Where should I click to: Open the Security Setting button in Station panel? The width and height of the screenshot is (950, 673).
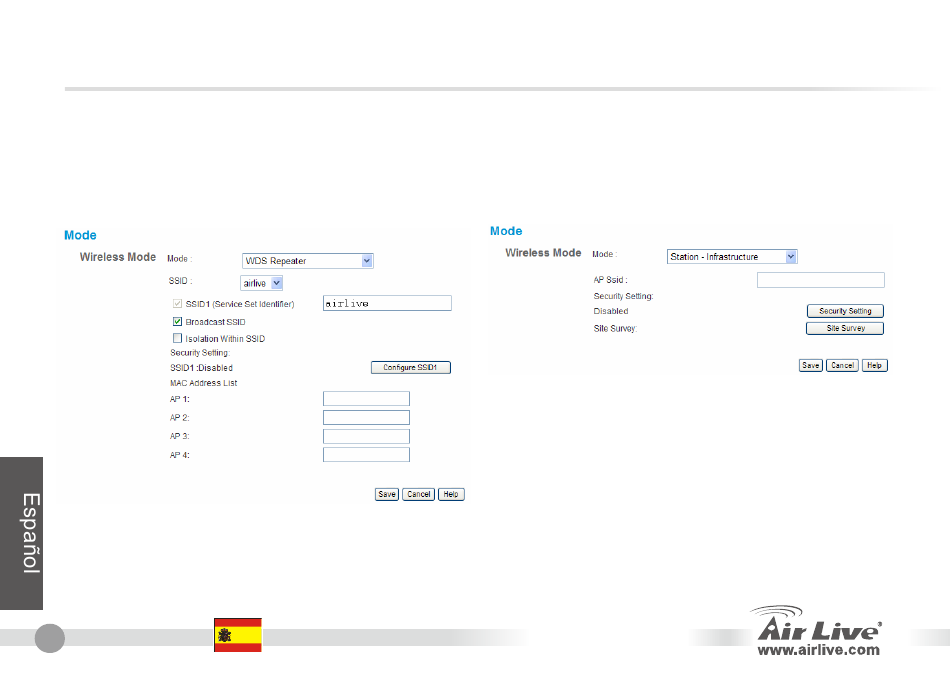coord(845,311)
